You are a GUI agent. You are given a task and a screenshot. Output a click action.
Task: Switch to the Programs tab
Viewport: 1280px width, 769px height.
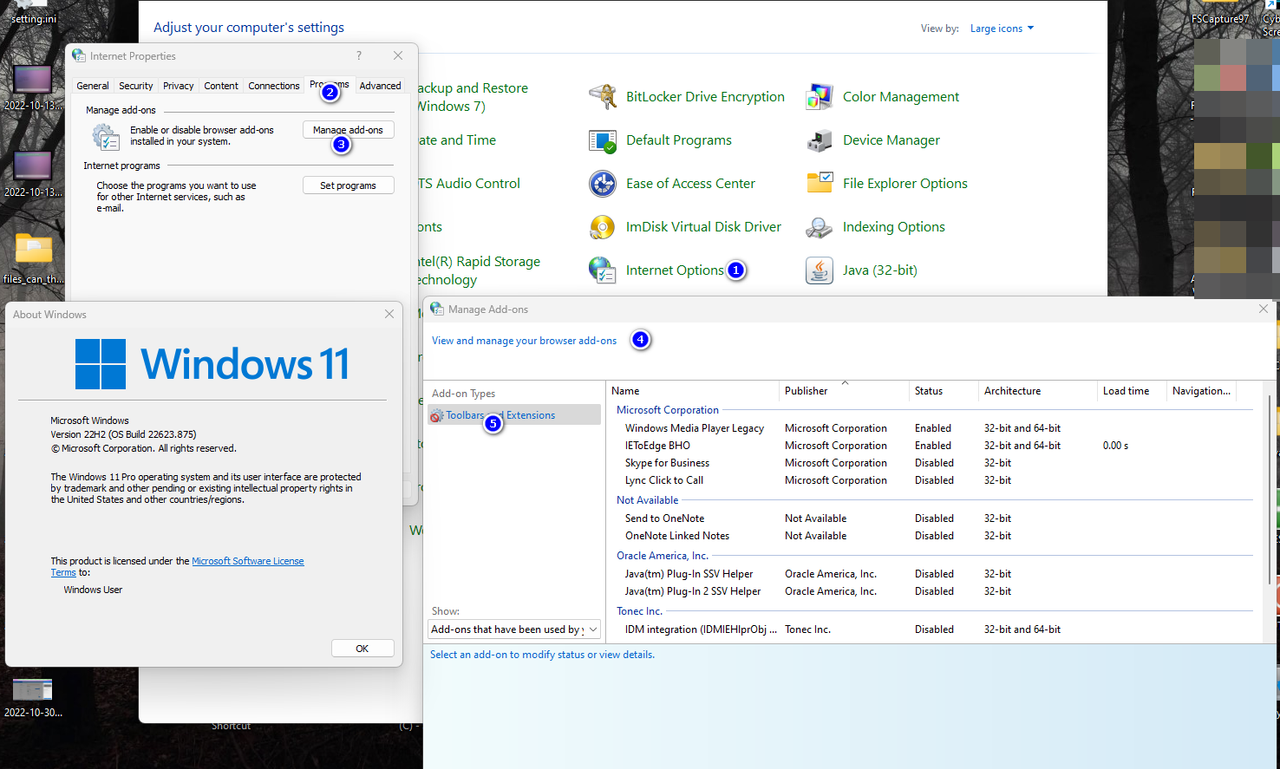click(x=329, y=85)
